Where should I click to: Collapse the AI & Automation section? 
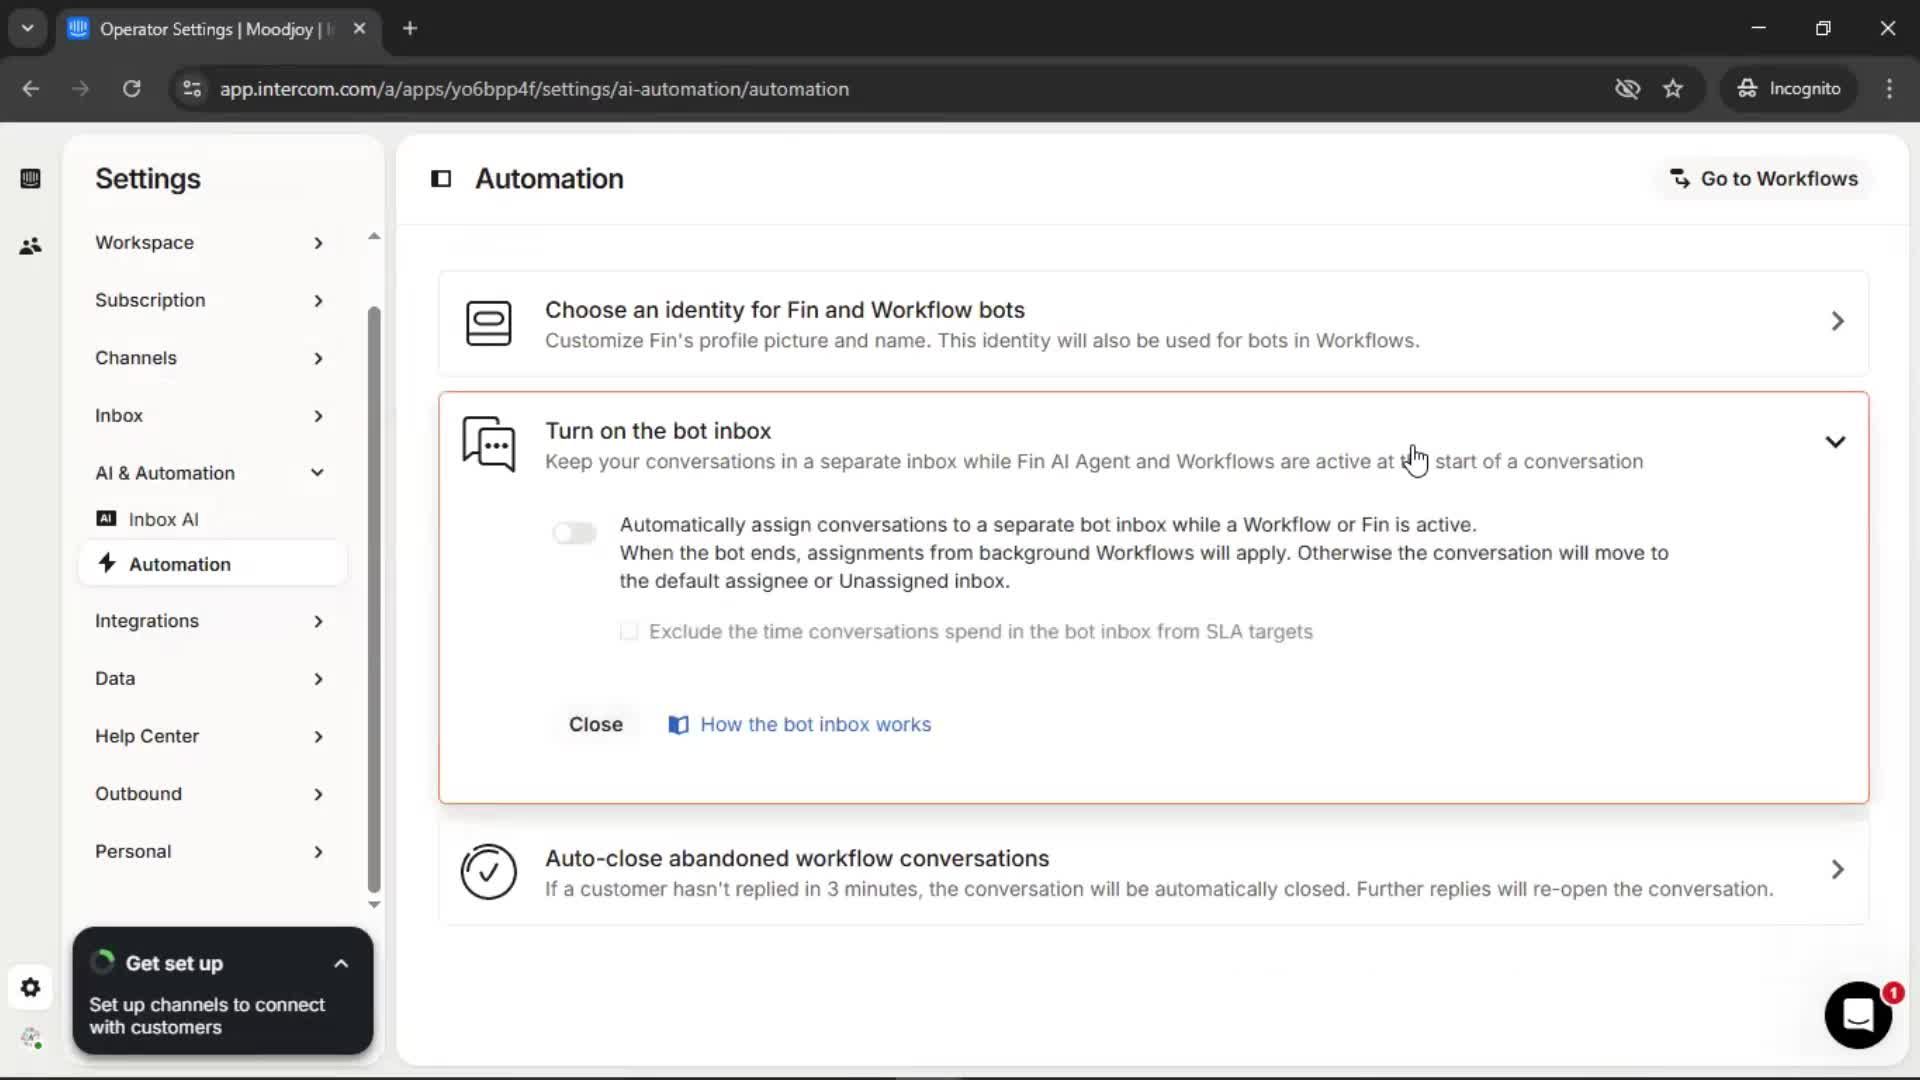(x=210, y=473)
